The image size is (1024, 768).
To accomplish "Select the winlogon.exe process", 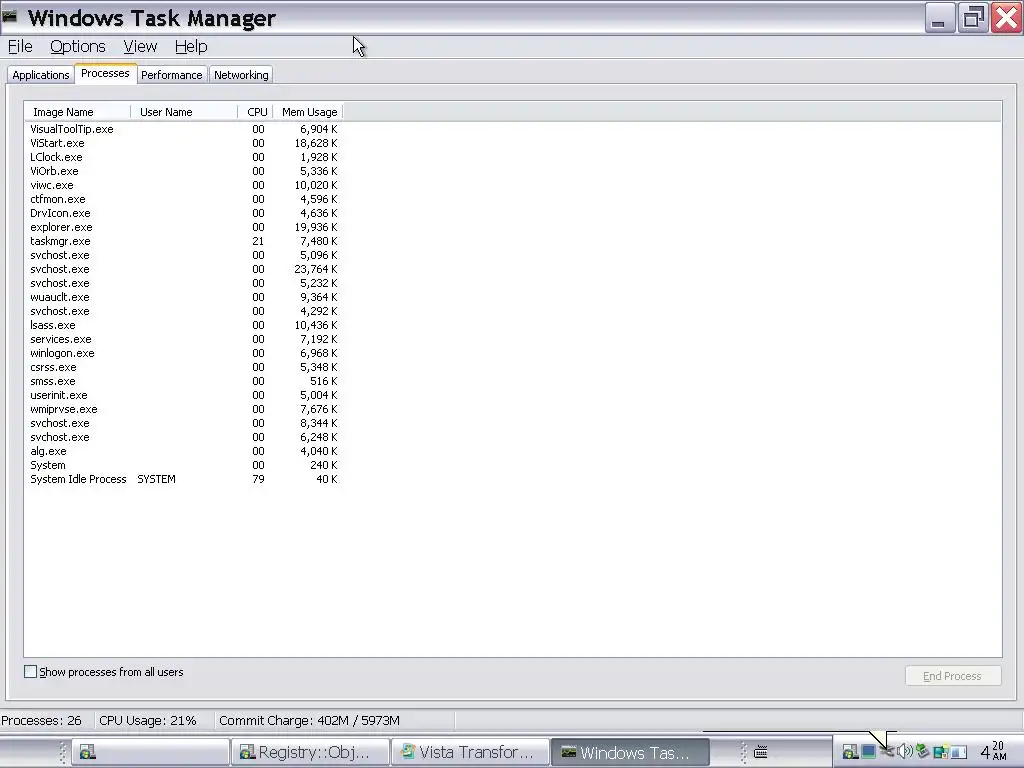I will (x=184, y=353).
